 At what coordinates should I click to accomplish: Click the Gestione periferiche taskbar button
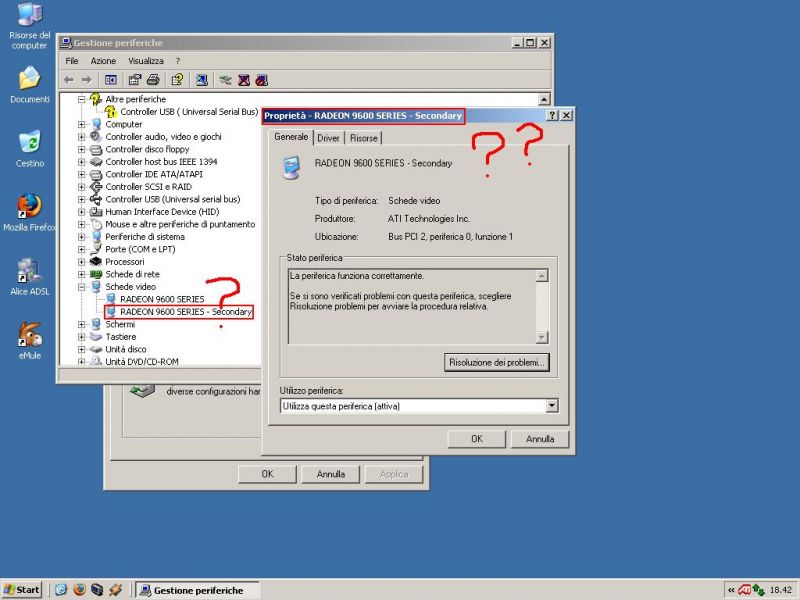[x=198, y=590]
